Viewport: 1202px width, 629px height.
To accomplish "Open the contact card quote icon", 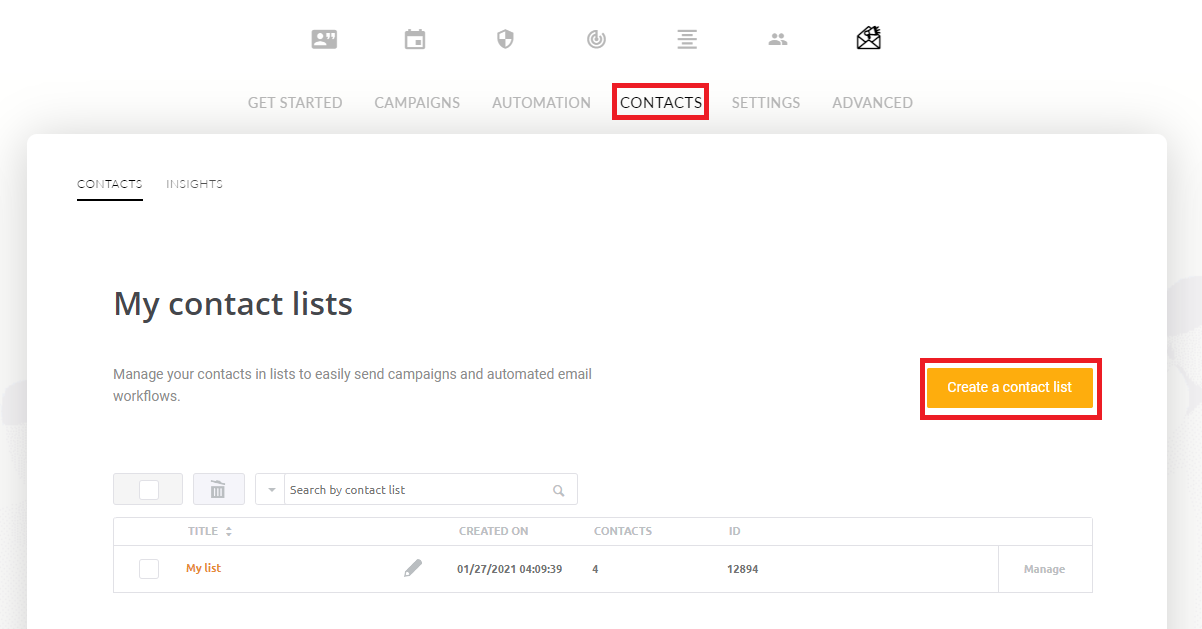I will pos(324,39).
